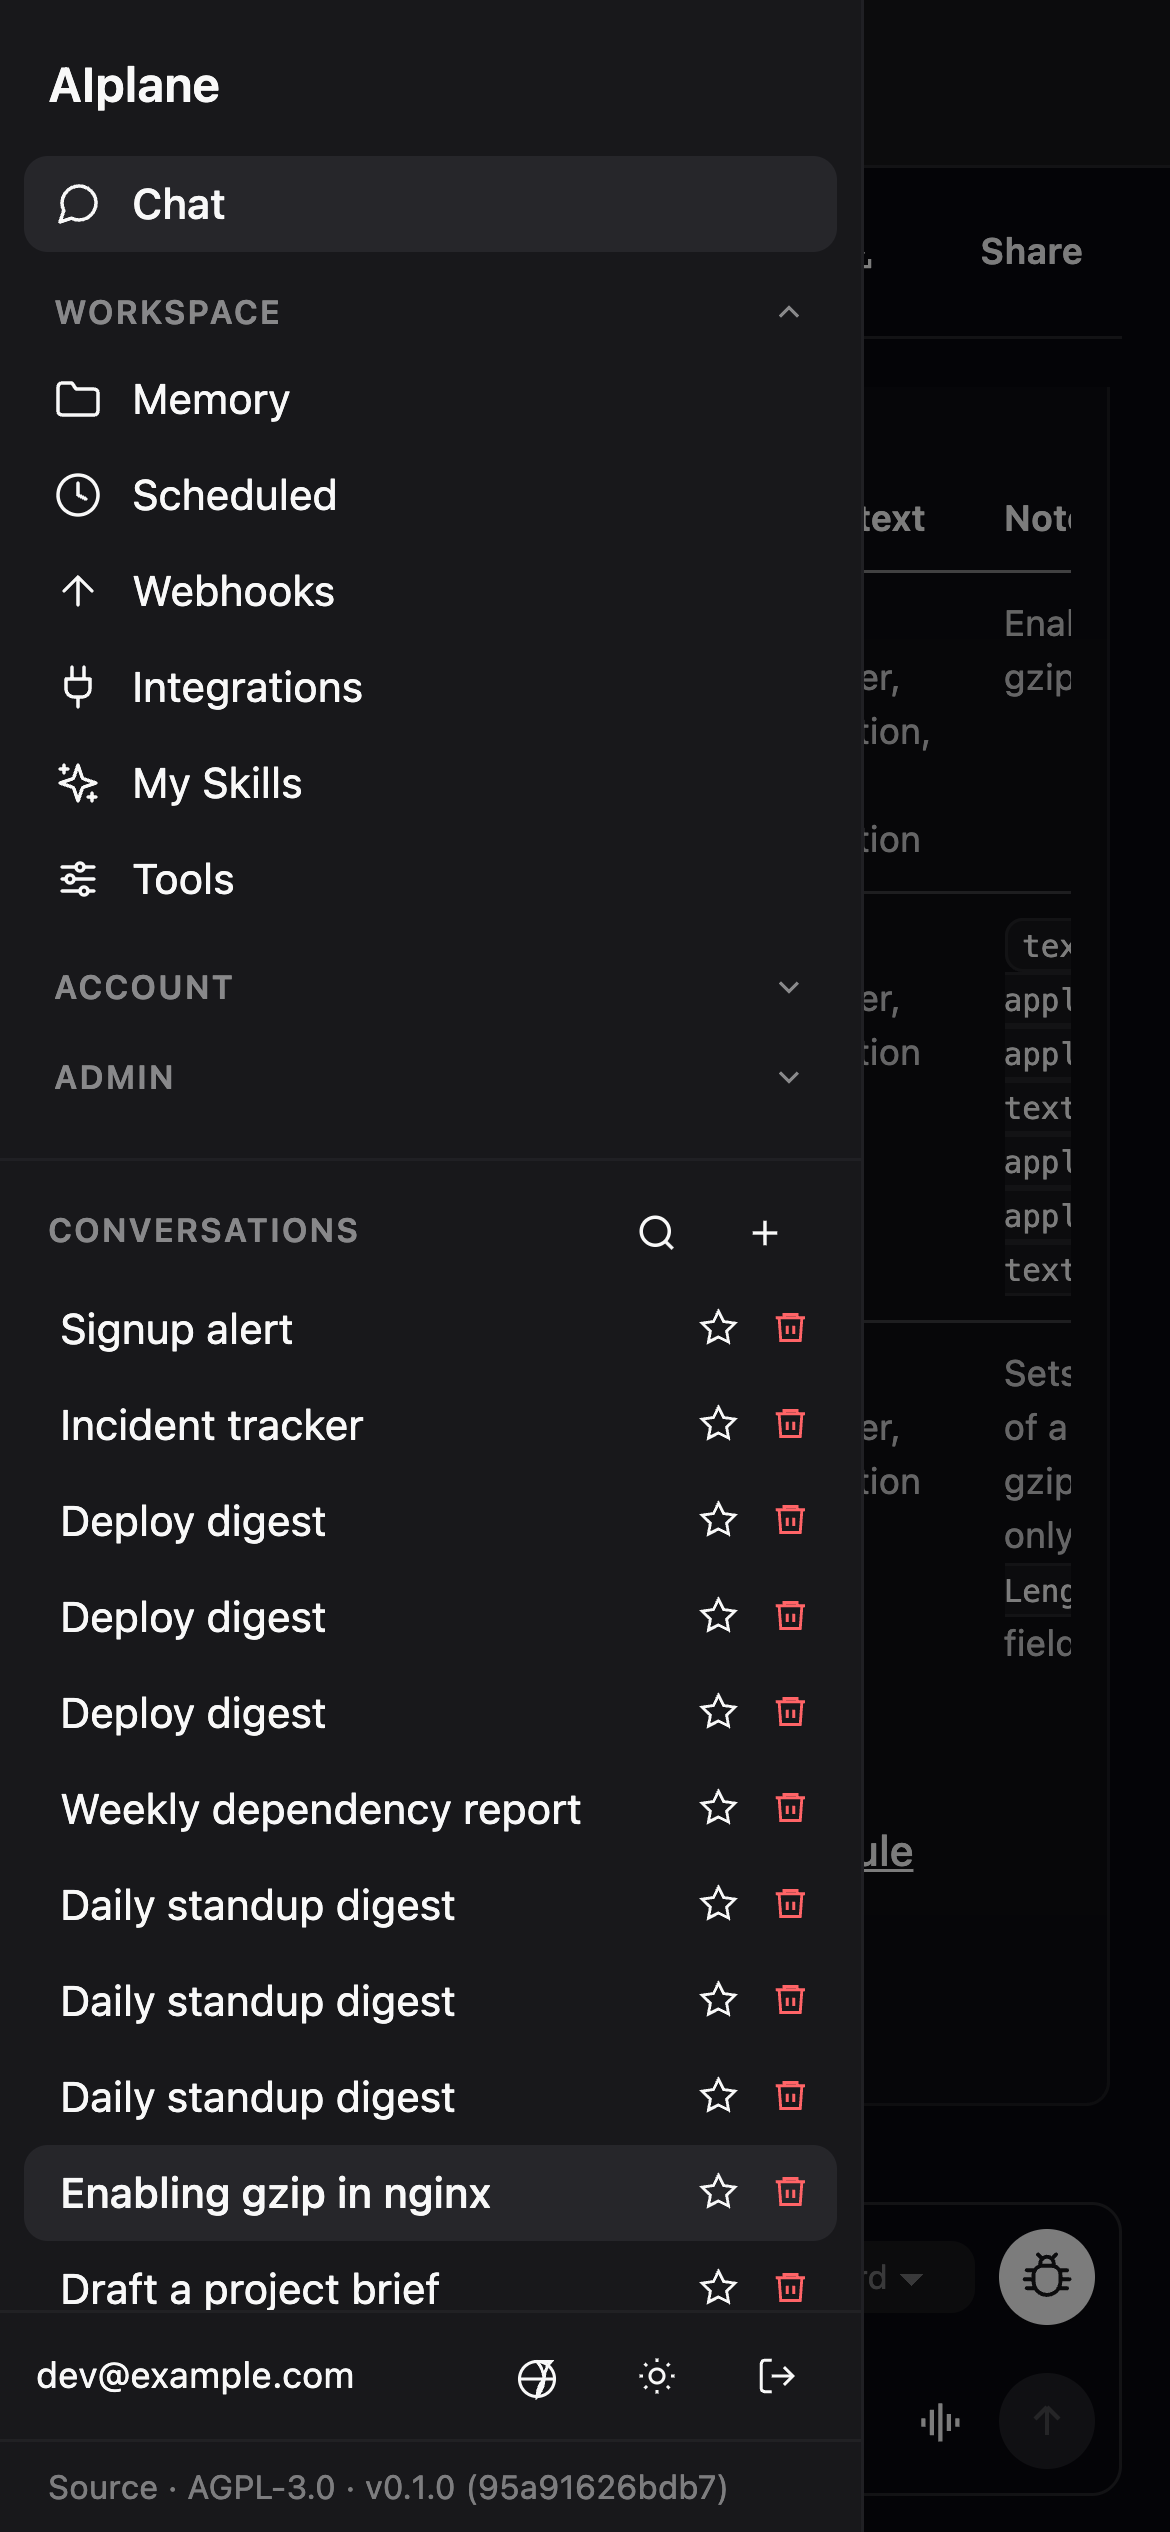Delete the Signup alert conversation
The height and width of the screenshot is (2532, 1170).
pyautogui.click(x=790, y=1329)
